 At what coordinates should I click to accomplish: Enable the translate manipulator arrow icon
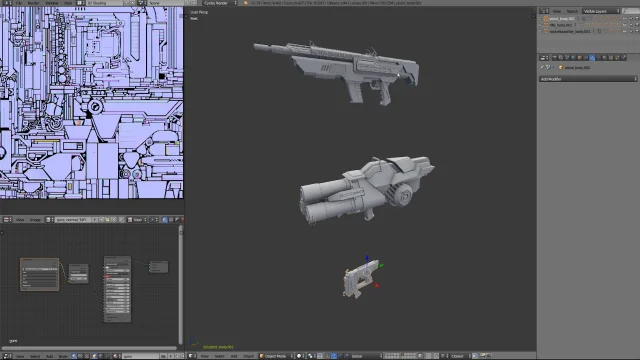tap(333, 356)
